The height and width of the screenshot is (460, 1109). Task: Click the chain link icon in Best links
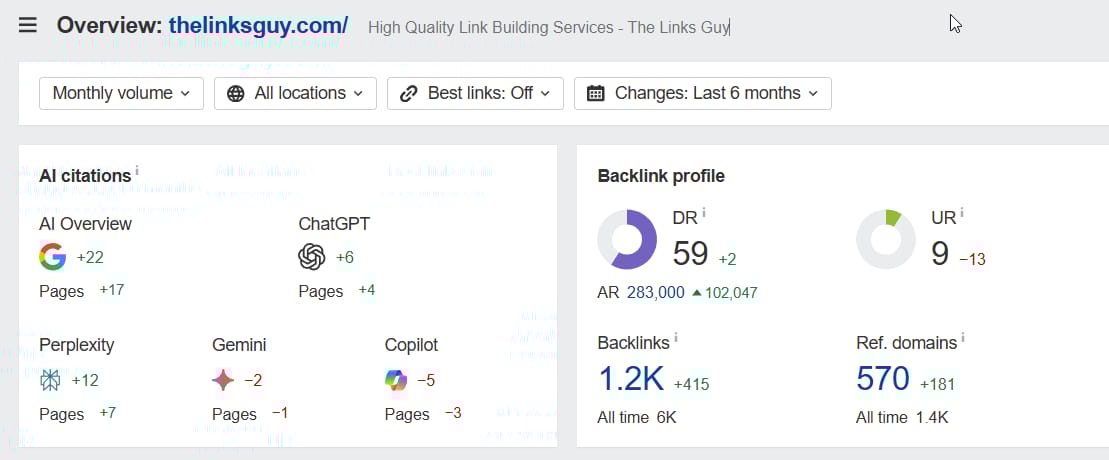pyautogui.click(x=409, y=93)
